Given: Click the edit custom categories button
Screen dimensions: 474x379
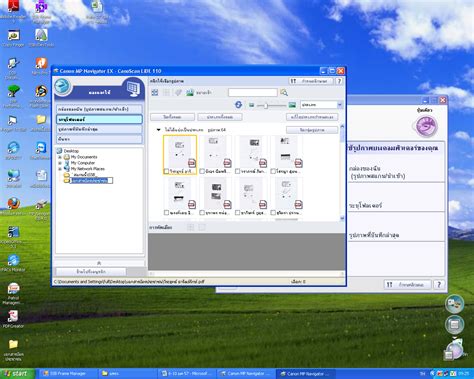Looking at the screenshot, I should 312,117.
